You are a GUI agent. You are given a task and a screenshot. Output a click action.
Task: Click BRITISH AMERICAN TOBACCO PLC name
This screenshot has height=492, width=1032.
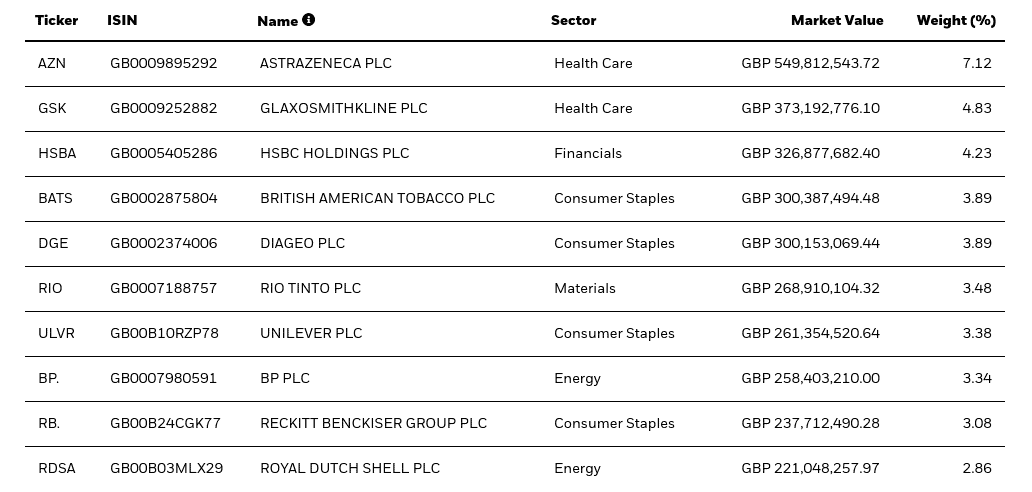click(x=377, y=198)
